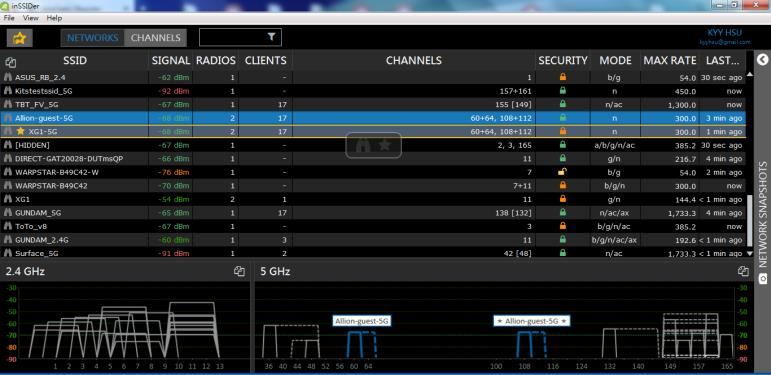Click binoculars icon beside ASUS_RB_2.4
The height and width of the screenshot is (375, 771).
8,77
